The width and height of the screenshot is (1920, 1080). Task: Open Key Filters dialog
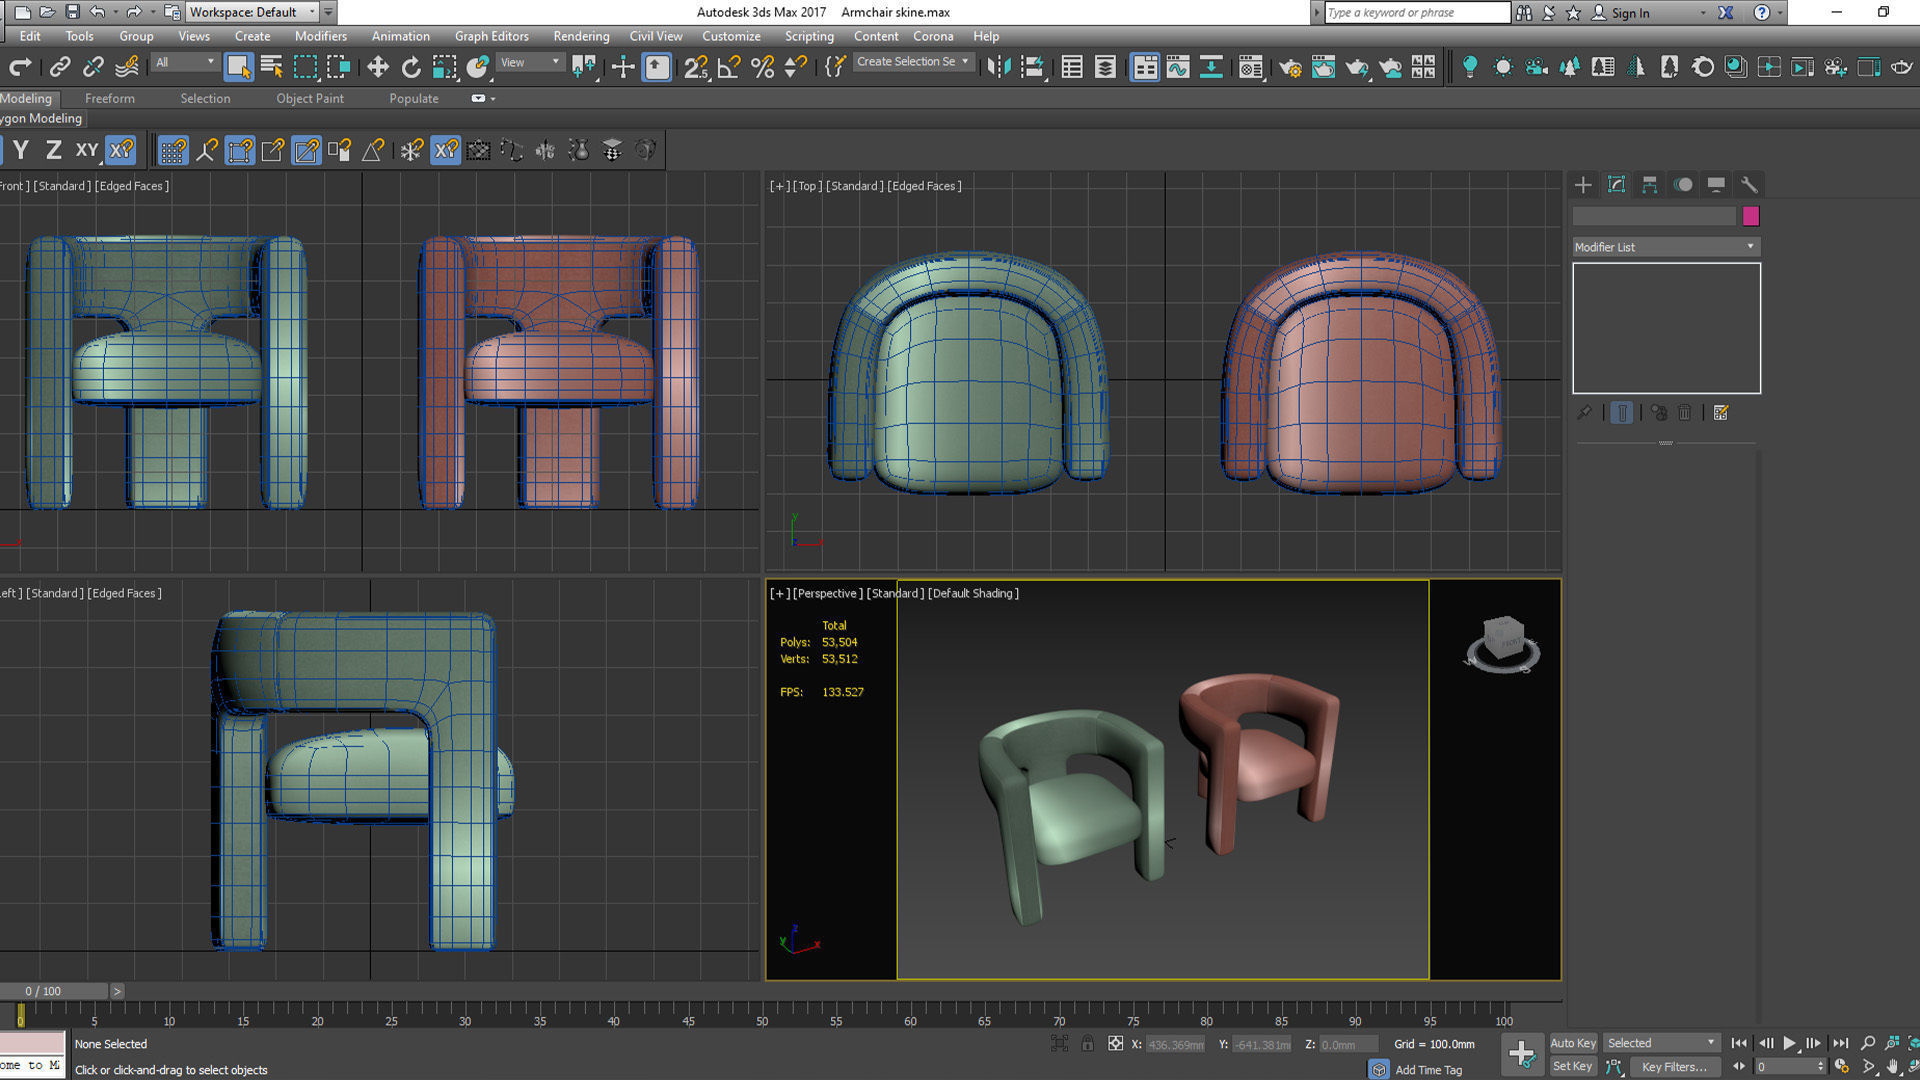click(x=1675, y=1067)
